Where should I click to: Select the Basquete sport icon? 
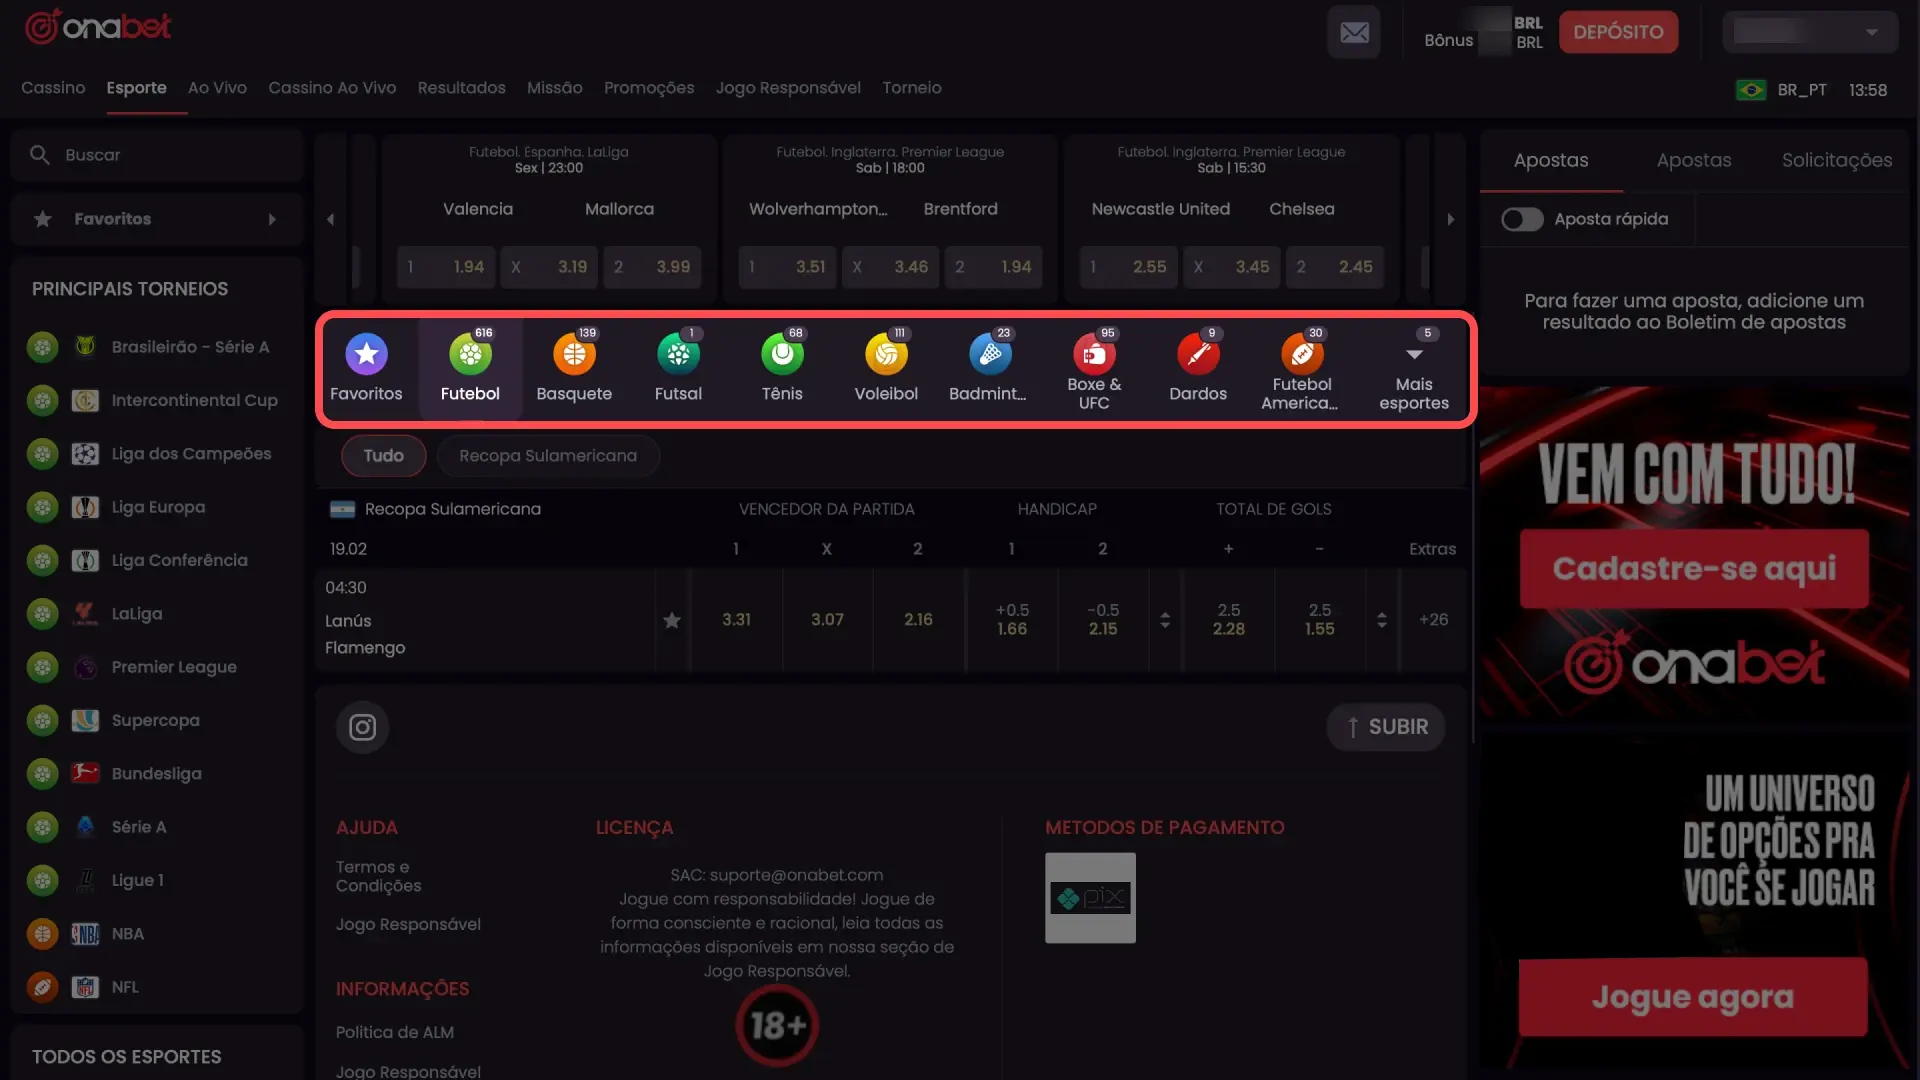pos(574,354)
